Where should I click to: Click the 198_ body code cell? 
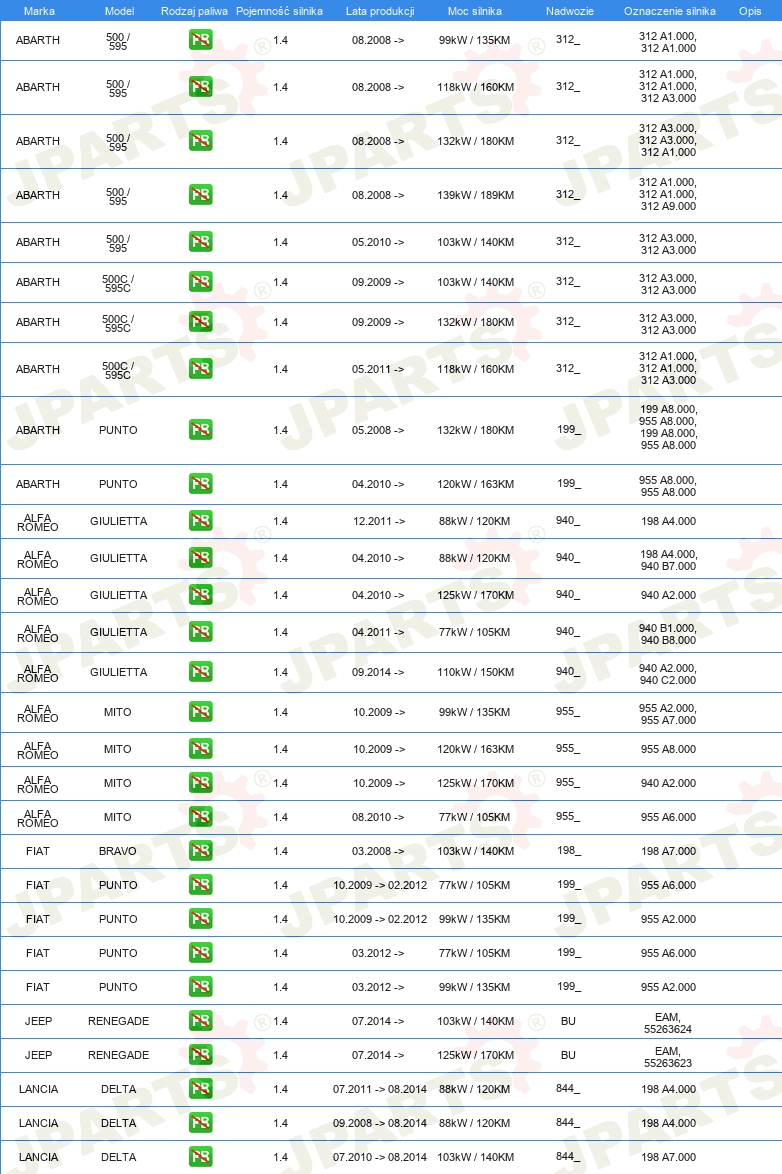pos(569,850)
